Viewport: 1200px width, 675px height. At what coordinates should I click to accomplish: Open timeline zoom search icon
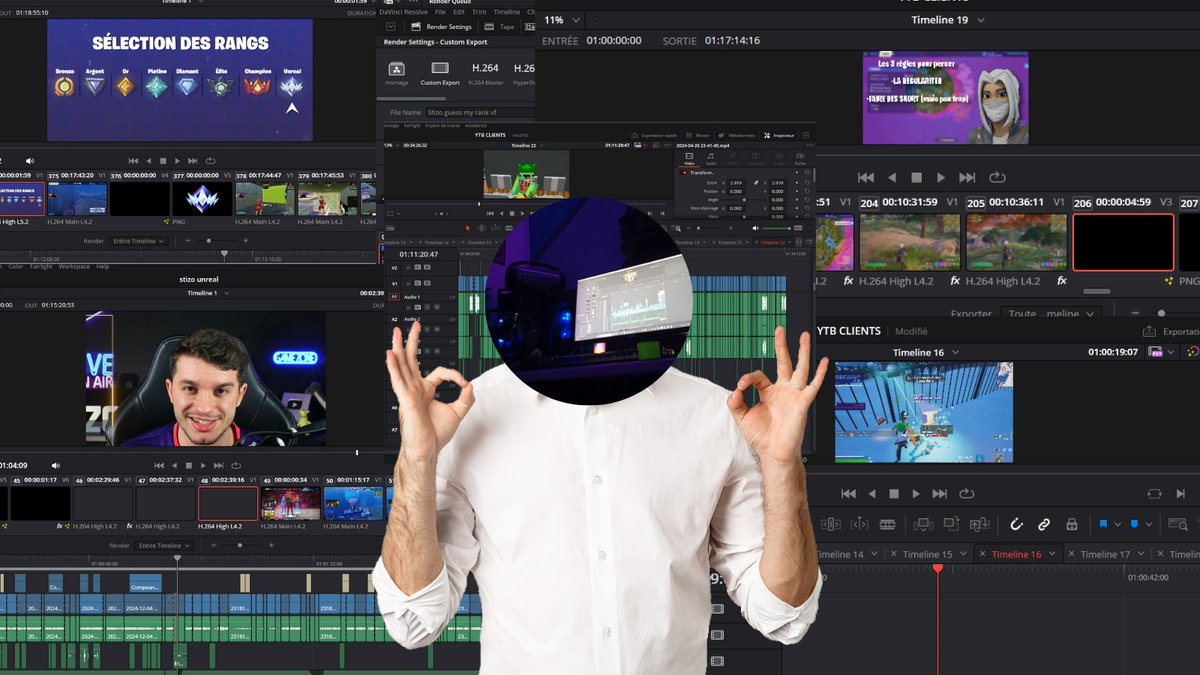click(x=1179, y=524)
